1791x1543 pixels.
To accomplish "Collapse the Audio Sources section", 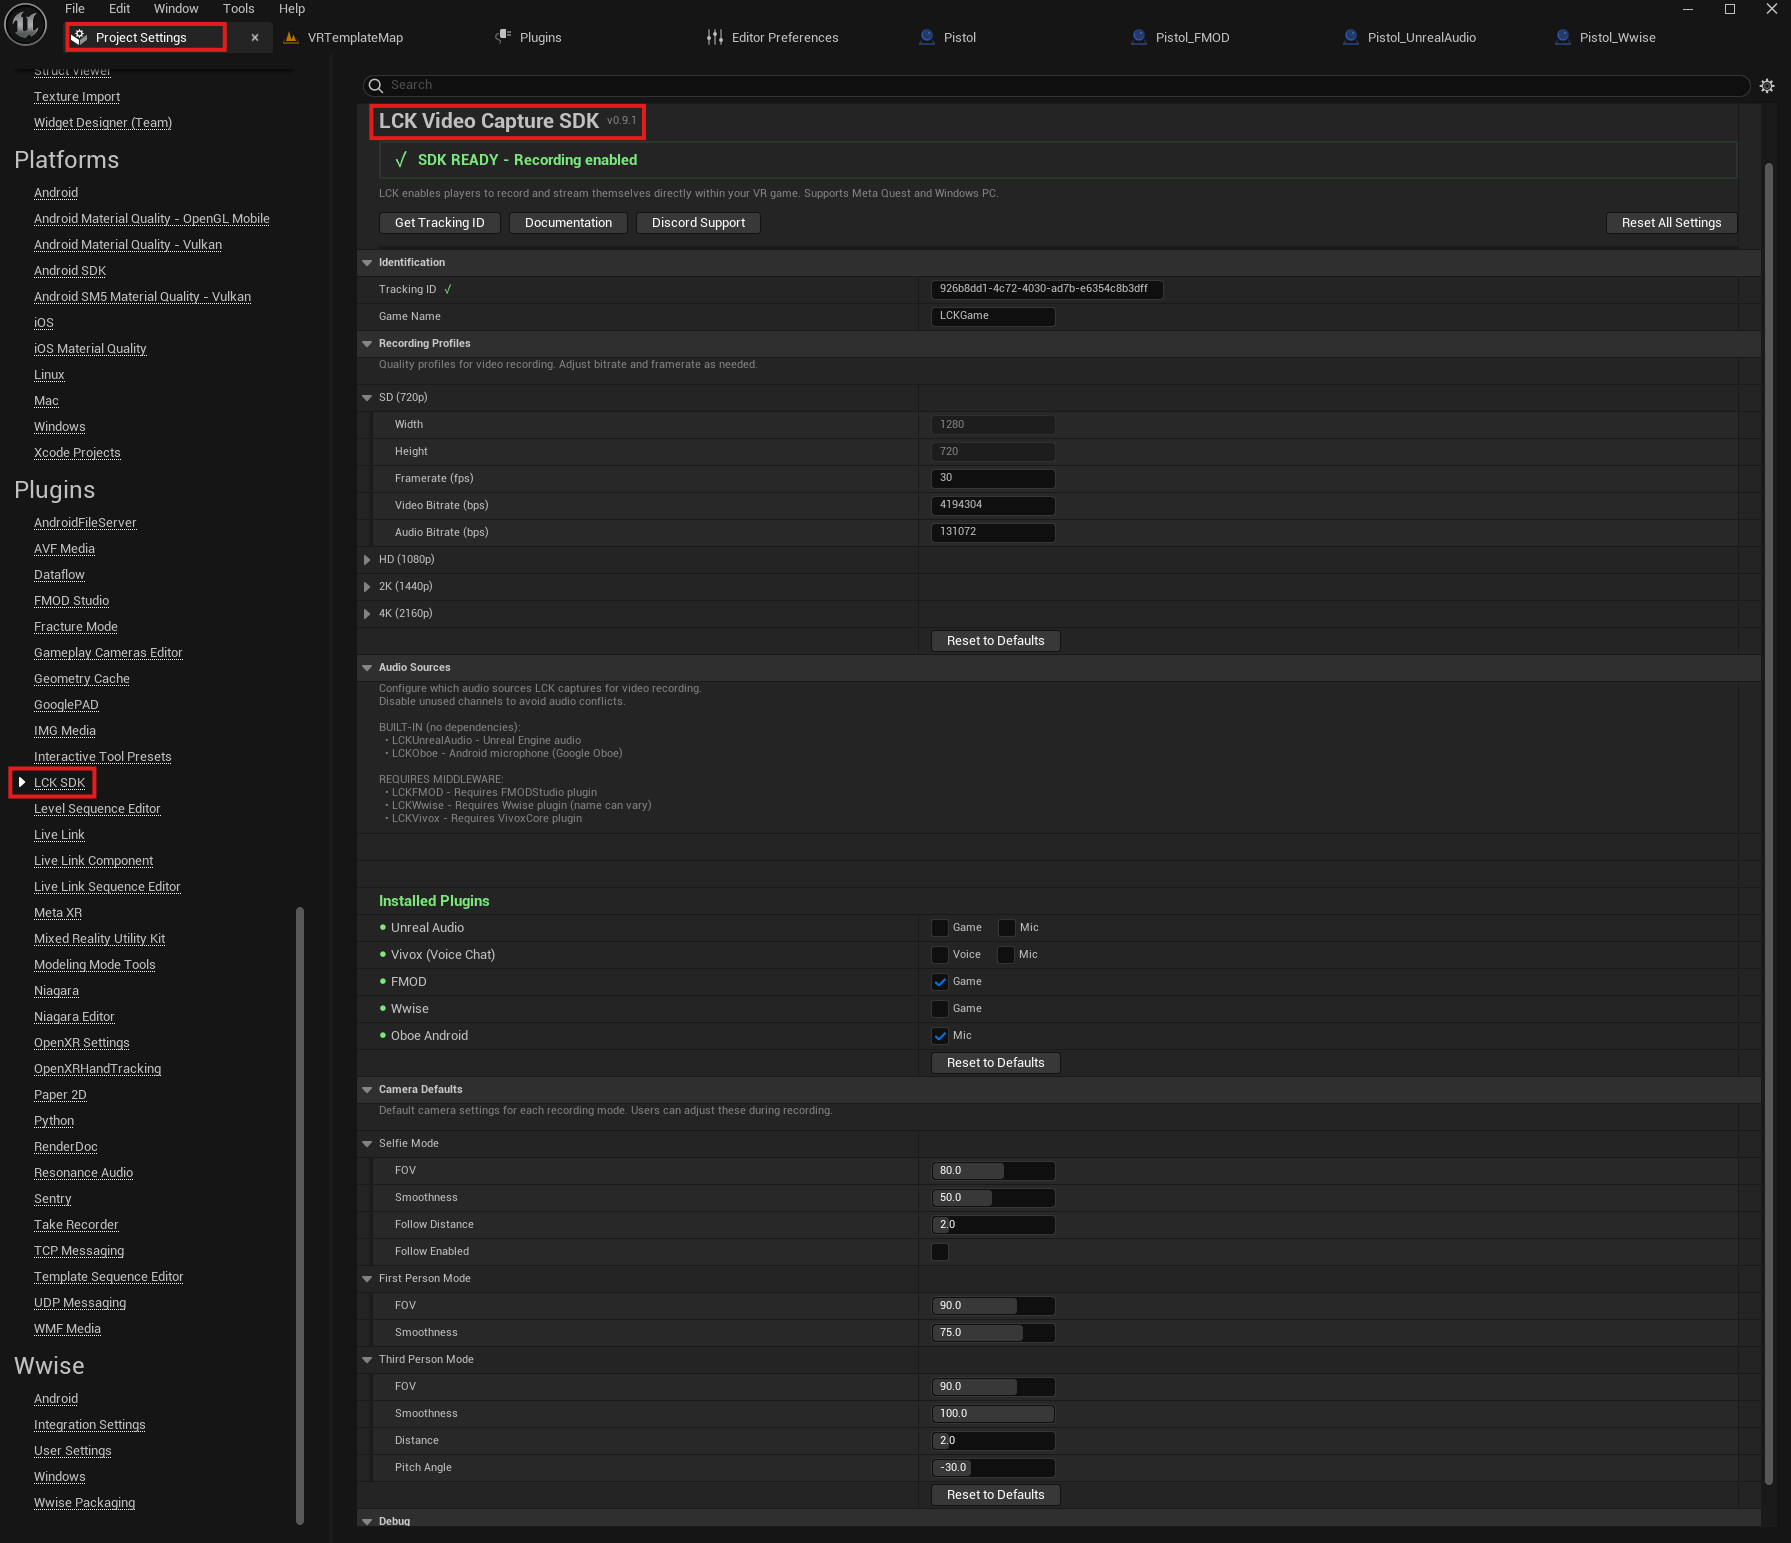I will [x=367, y=668].
